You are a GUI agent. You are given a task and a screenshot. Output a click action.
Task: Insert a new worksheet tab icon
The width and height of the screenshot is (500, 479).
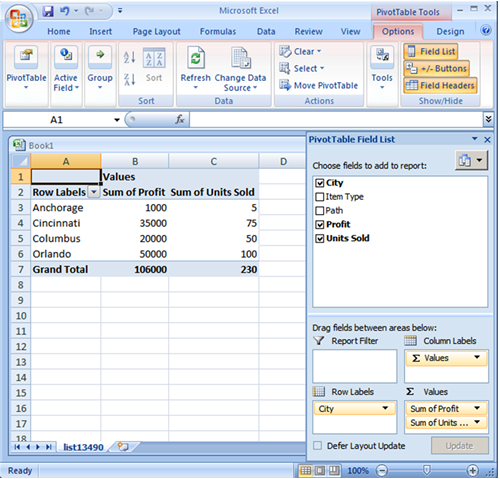[x=123, y=447]
